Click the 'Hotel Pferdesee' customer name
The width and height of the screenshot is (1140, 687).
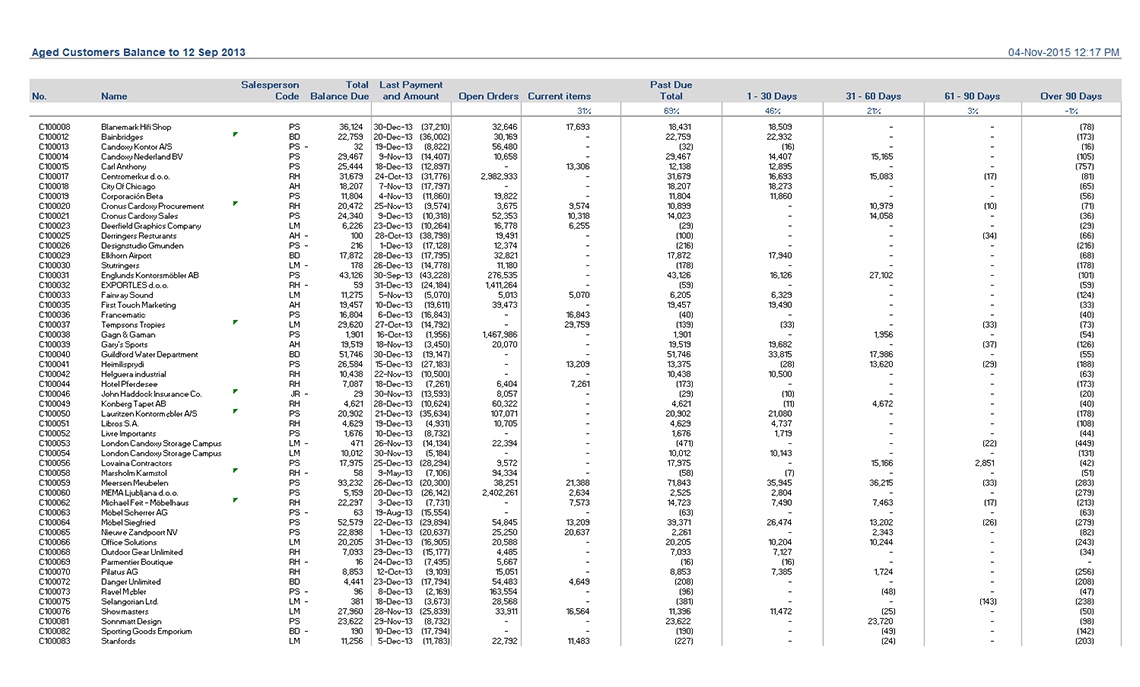[127, 385]
